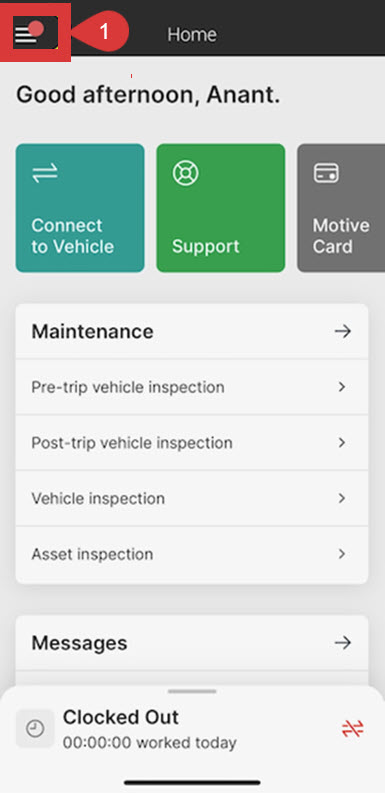385x794 pixels.
Task: Tap the clock icon beside Clocked Out
Action: [35, 729]
